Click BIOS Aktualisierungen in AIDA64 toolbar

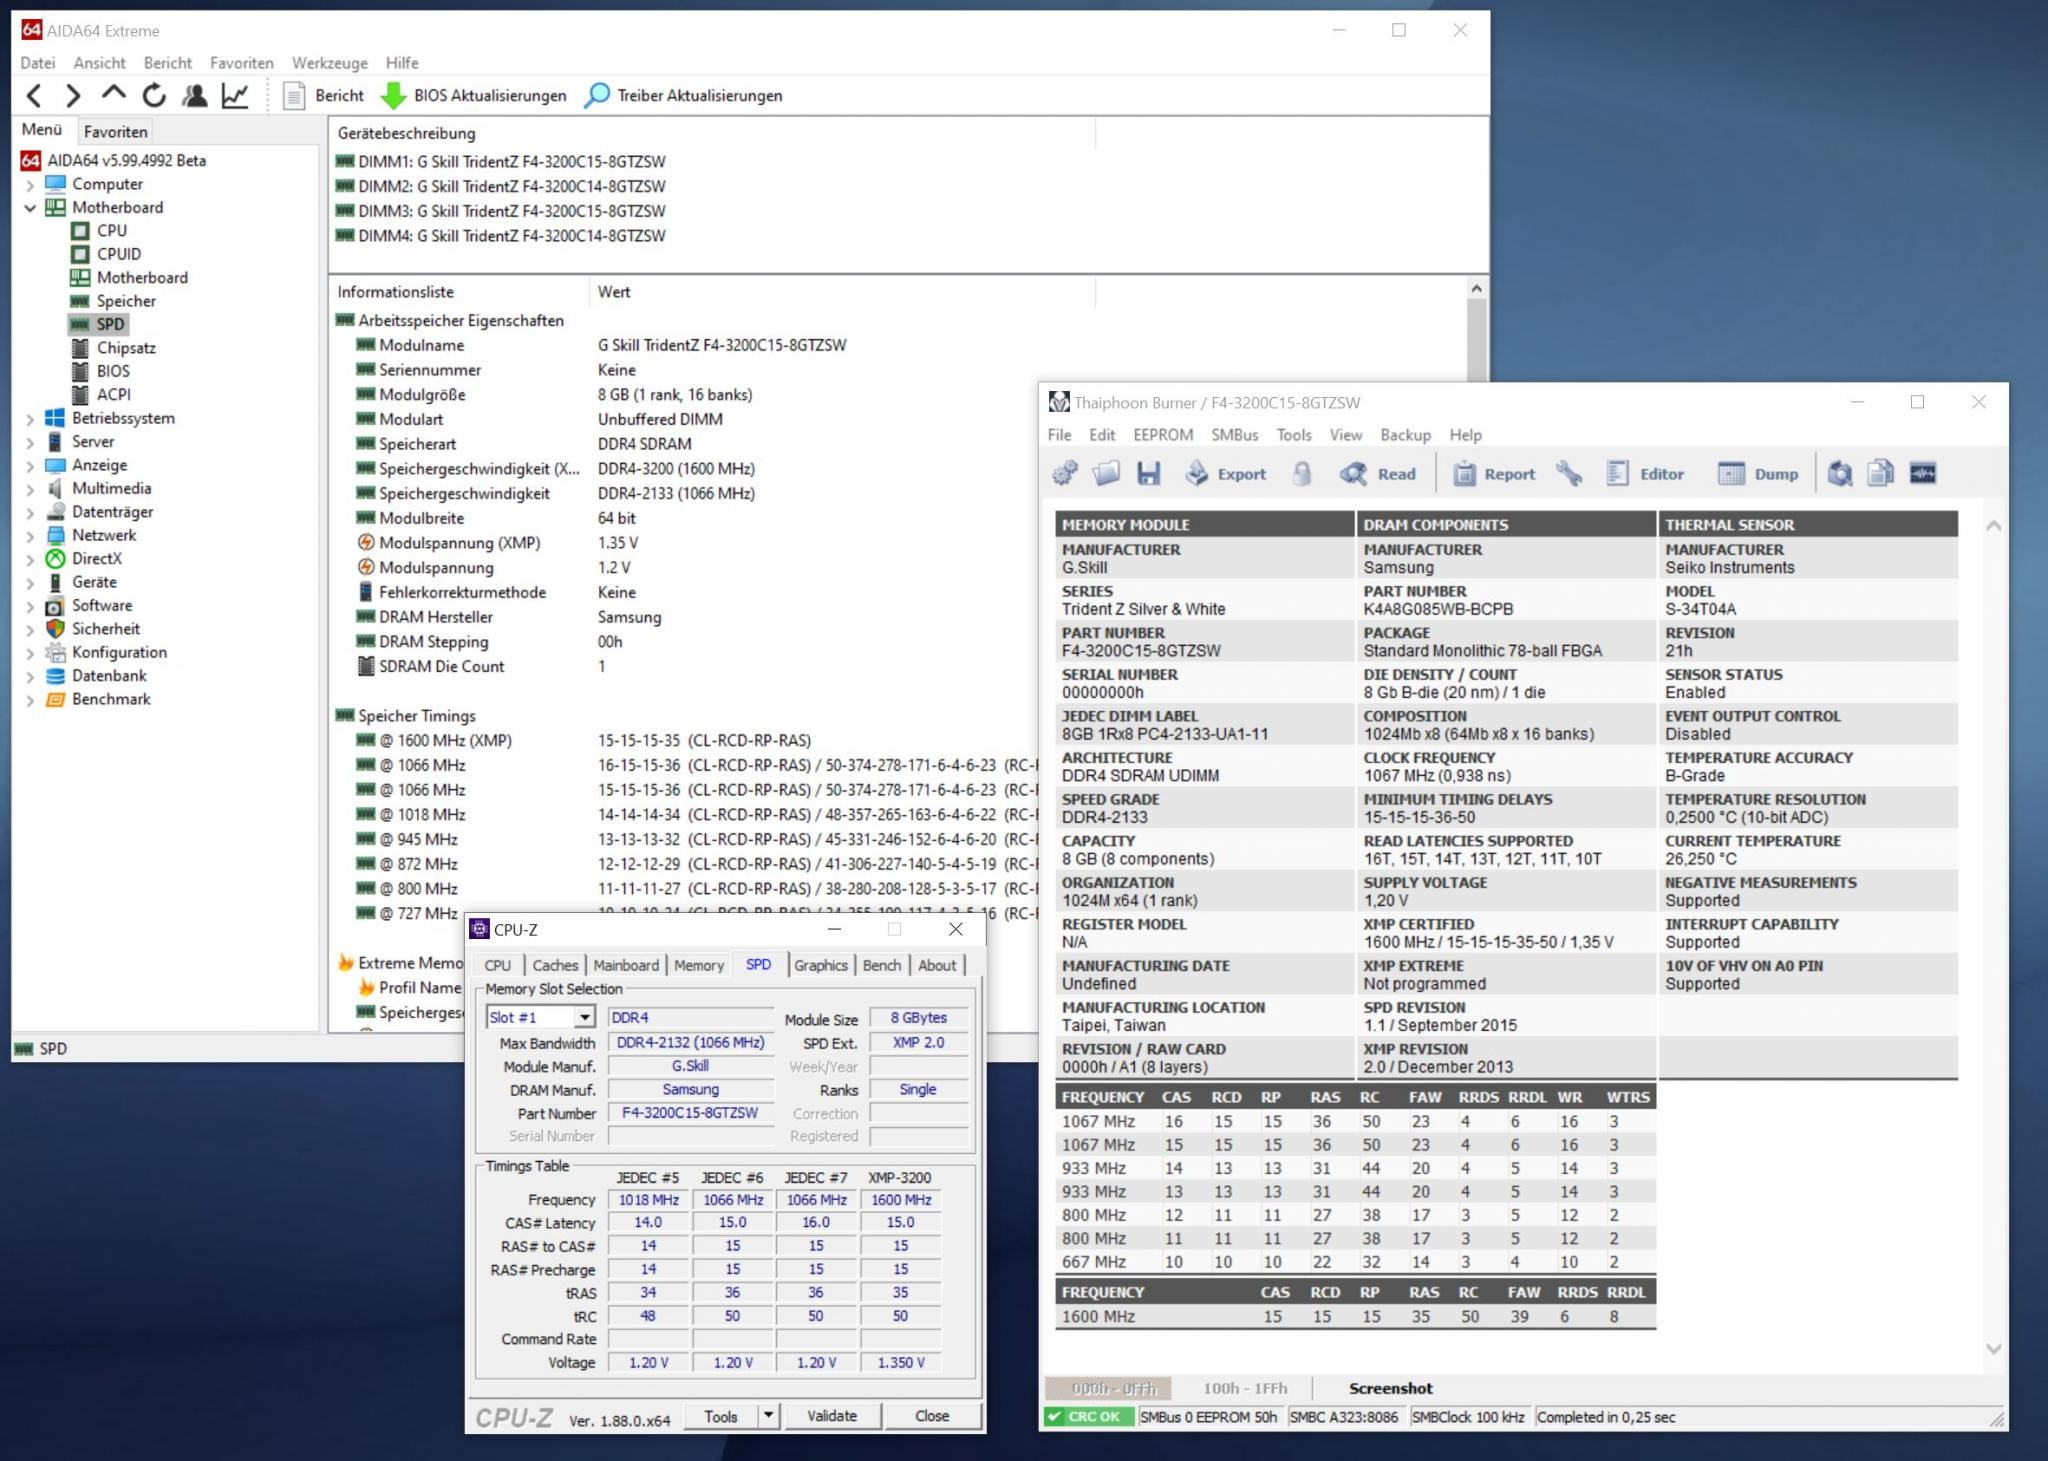474,96
